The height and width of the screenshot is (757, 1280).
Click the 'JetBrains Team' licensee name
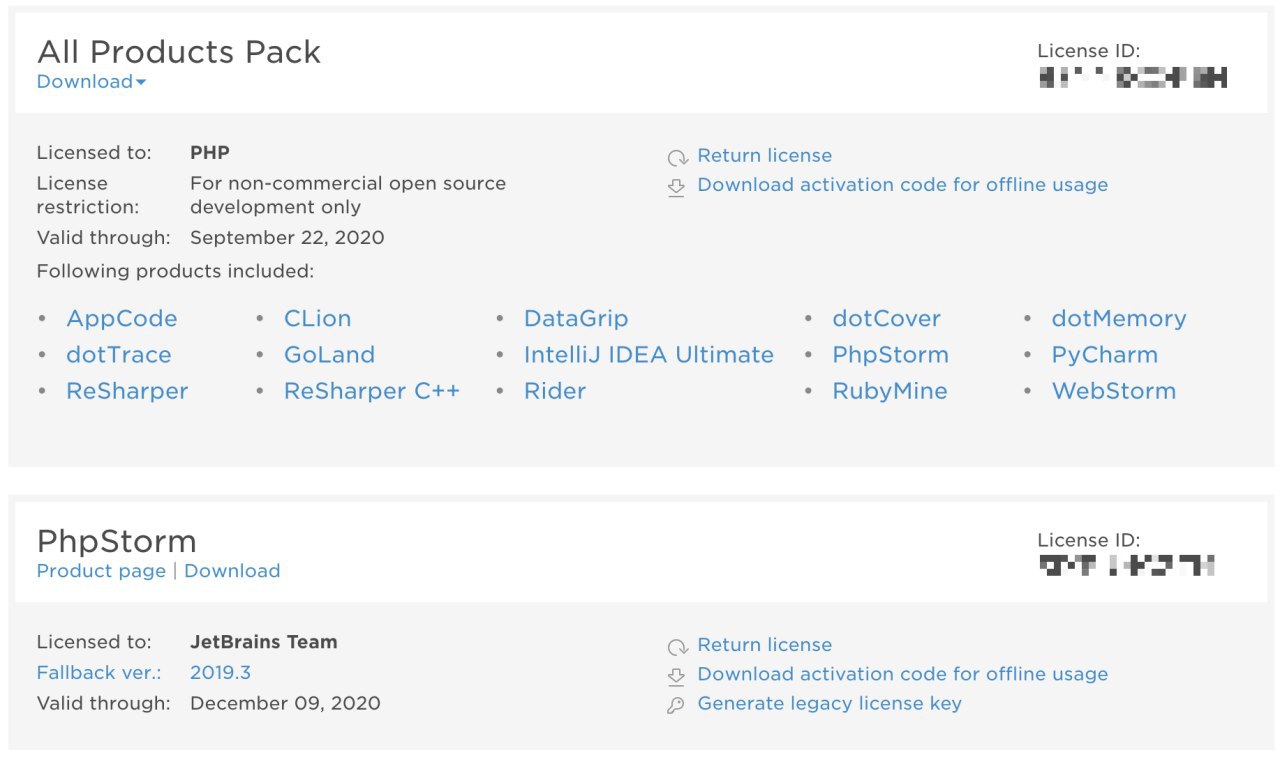tap(263, 642)
